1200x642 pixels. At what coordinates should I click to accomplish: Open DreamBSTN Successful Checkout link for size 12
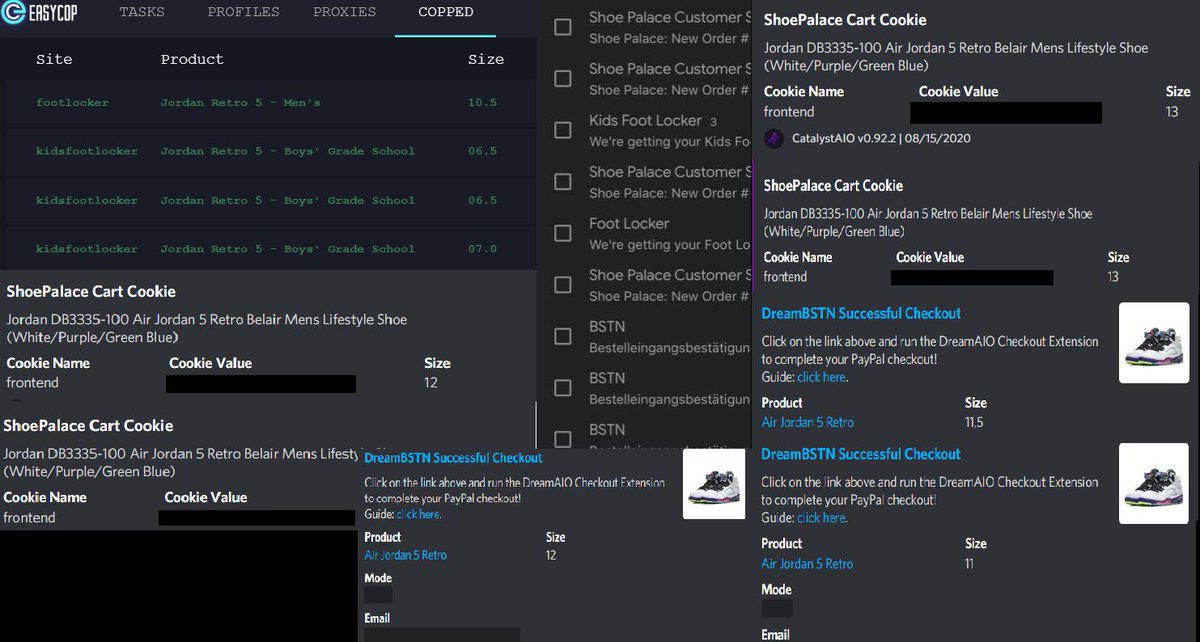tap(453, 458)
